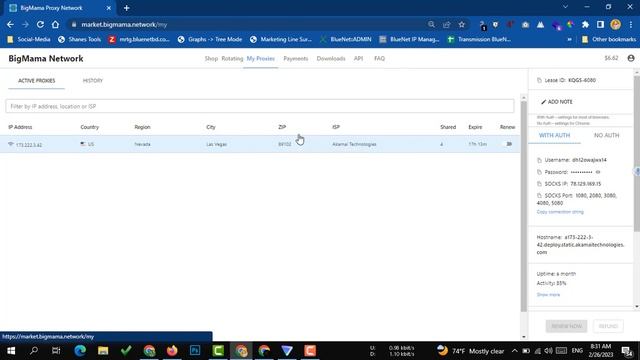Click the Akamai Technologies ISP cell
Screen dimensions: 640x360
pyautogui.click(x=354, y=144)
